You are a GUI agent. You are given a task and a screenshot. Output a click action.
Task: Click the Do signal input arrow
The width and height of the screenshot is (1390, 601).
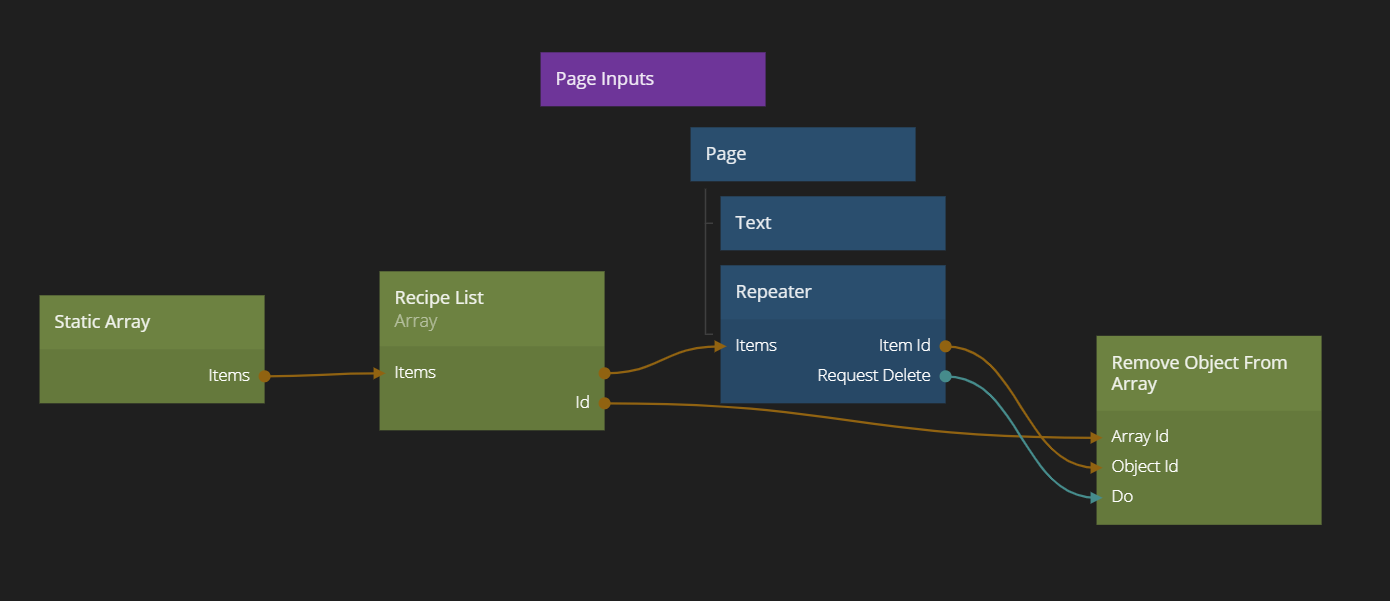(x=1096, y=497)
